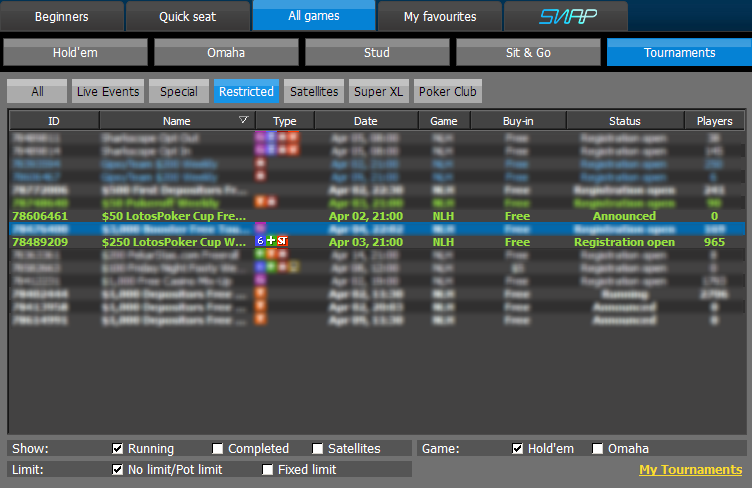Filter by the Satellites filter button
Viewport: 752px width, 488px height.
tap(314, 91)
